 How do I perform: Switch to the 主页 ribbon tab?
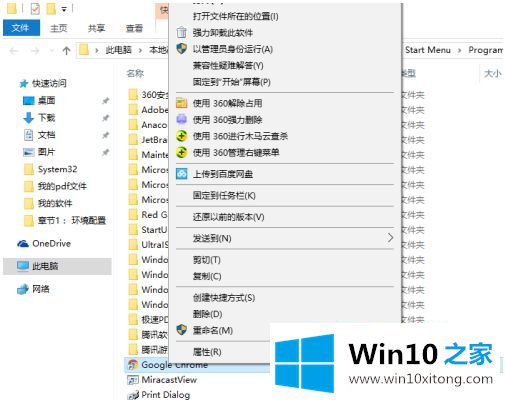click(59, 28)
